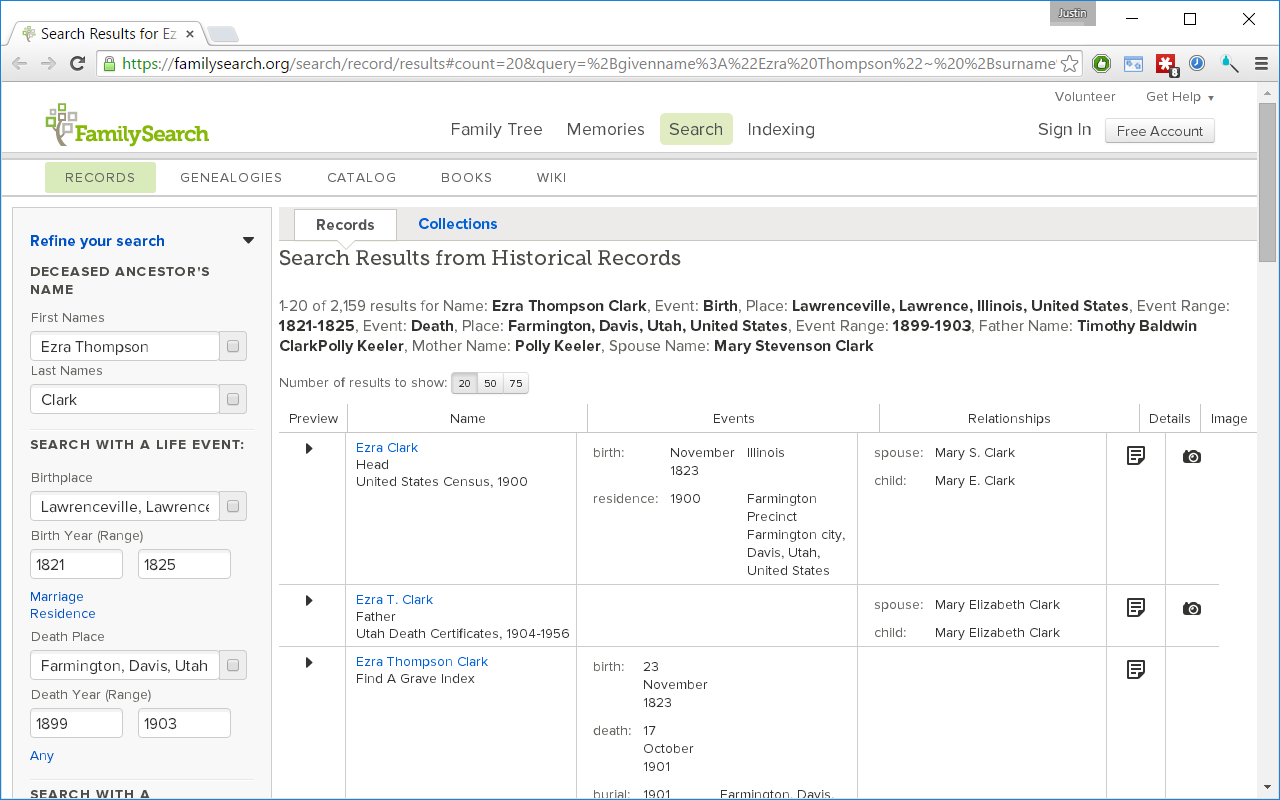Switch to the Books tab
Image resolution: width=1280 pixels, height=800 pixels.
click(467, 178)
